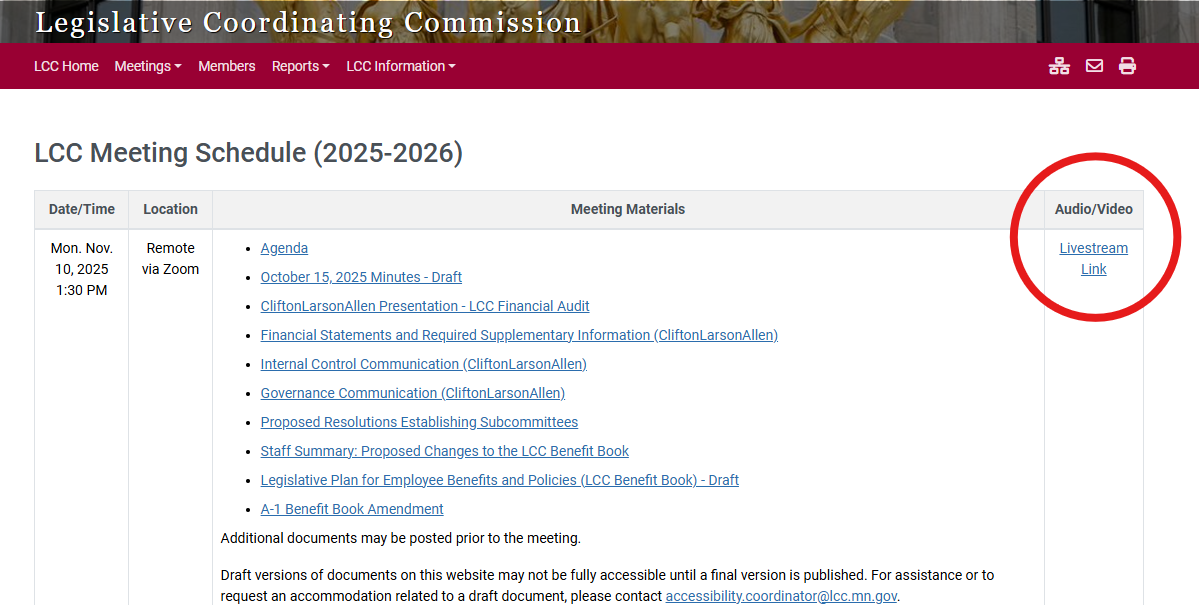
Task: Open the Reports dropdown
Action: 300,66
